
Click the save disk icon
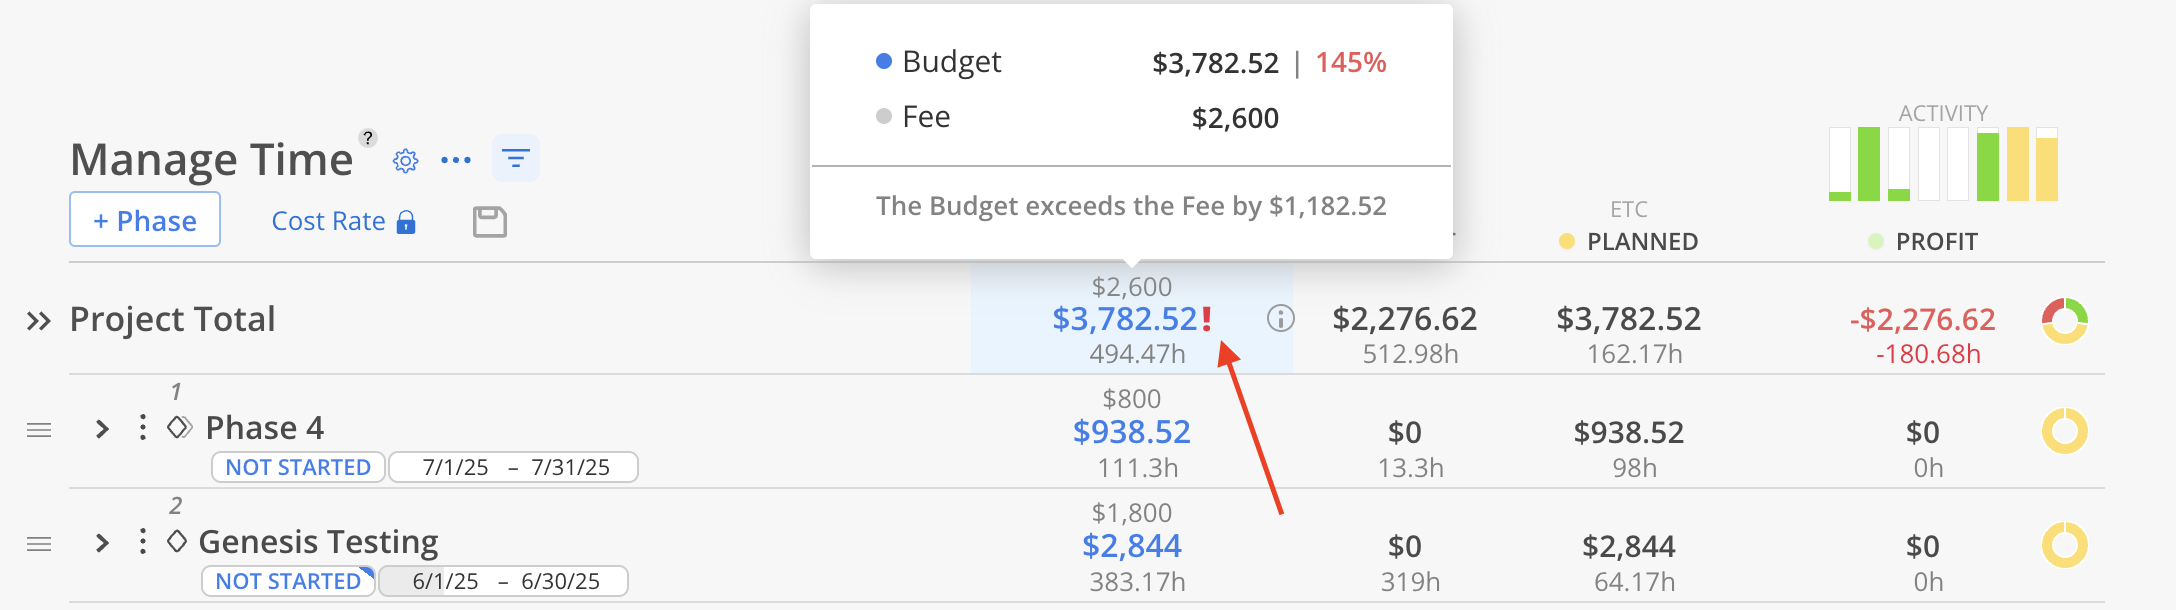[490, 222]
